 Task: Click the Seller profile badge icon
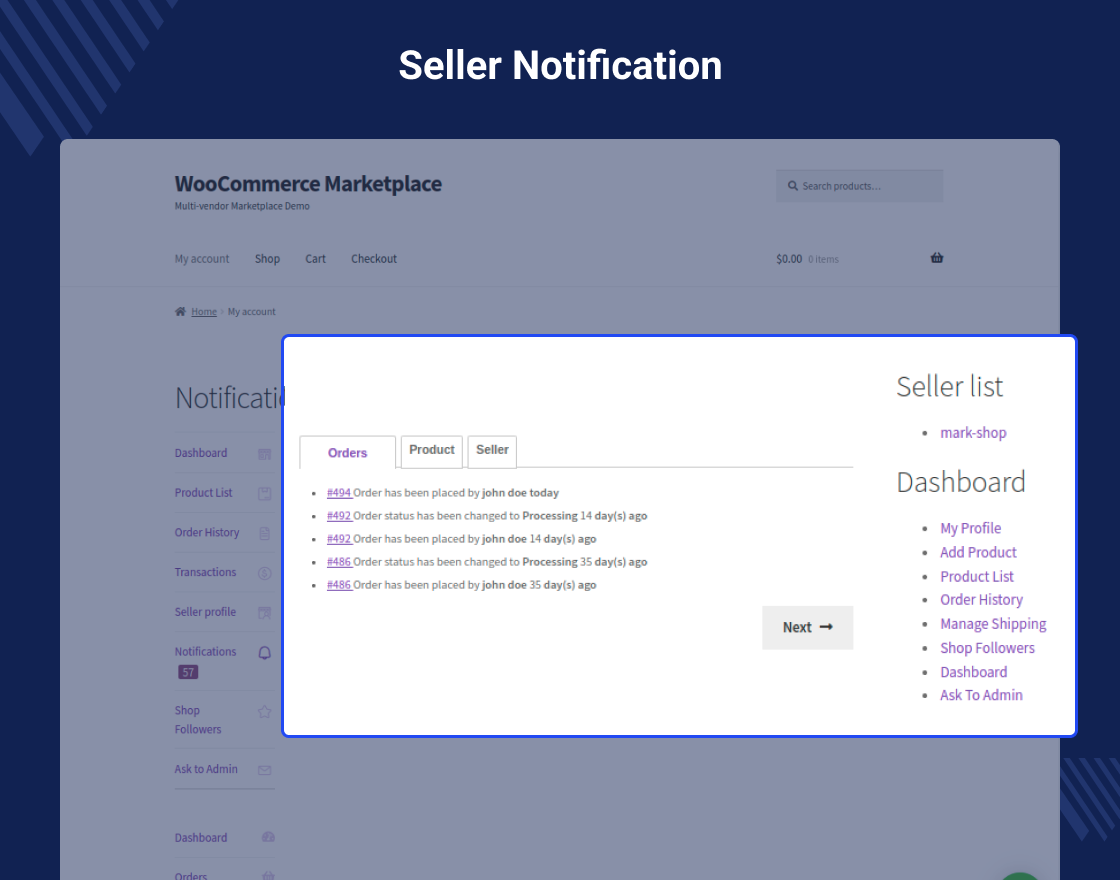(264, 612)
